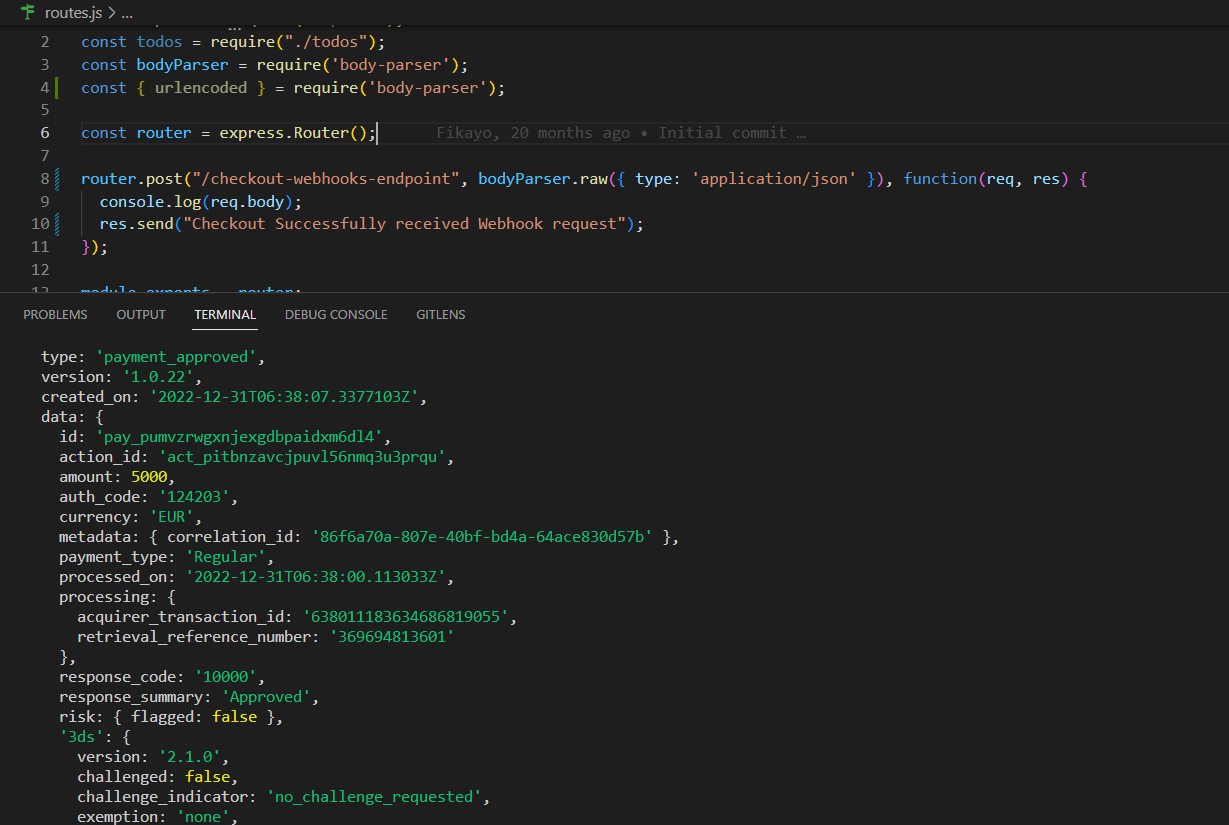The height and width of the screenshot is (825, 1229).
Task: Click the modification stripe beside res.send line
Action: 59,223
